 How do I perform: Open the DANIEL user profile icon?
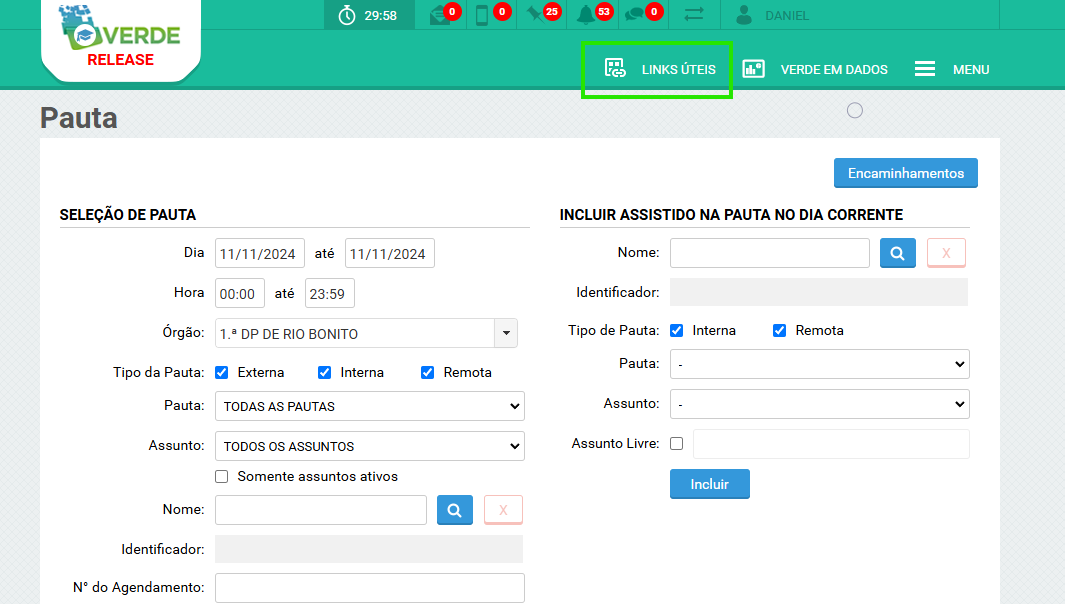pyautogui.click(x=744, y=15)
